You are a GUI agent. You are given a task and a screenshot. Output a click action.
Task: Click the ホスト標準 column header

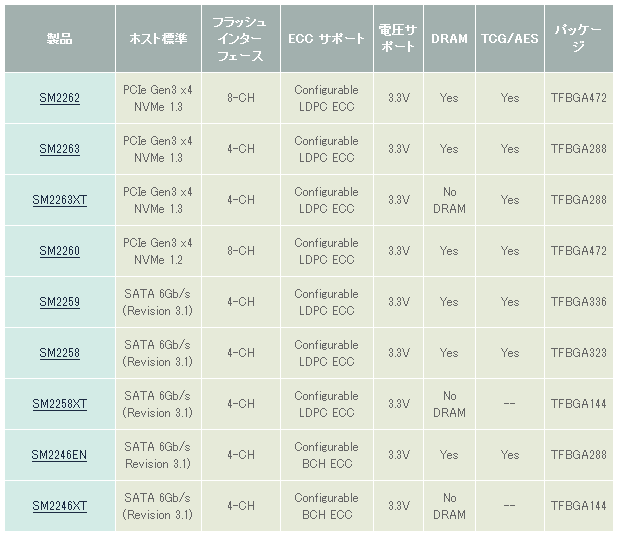157,39
